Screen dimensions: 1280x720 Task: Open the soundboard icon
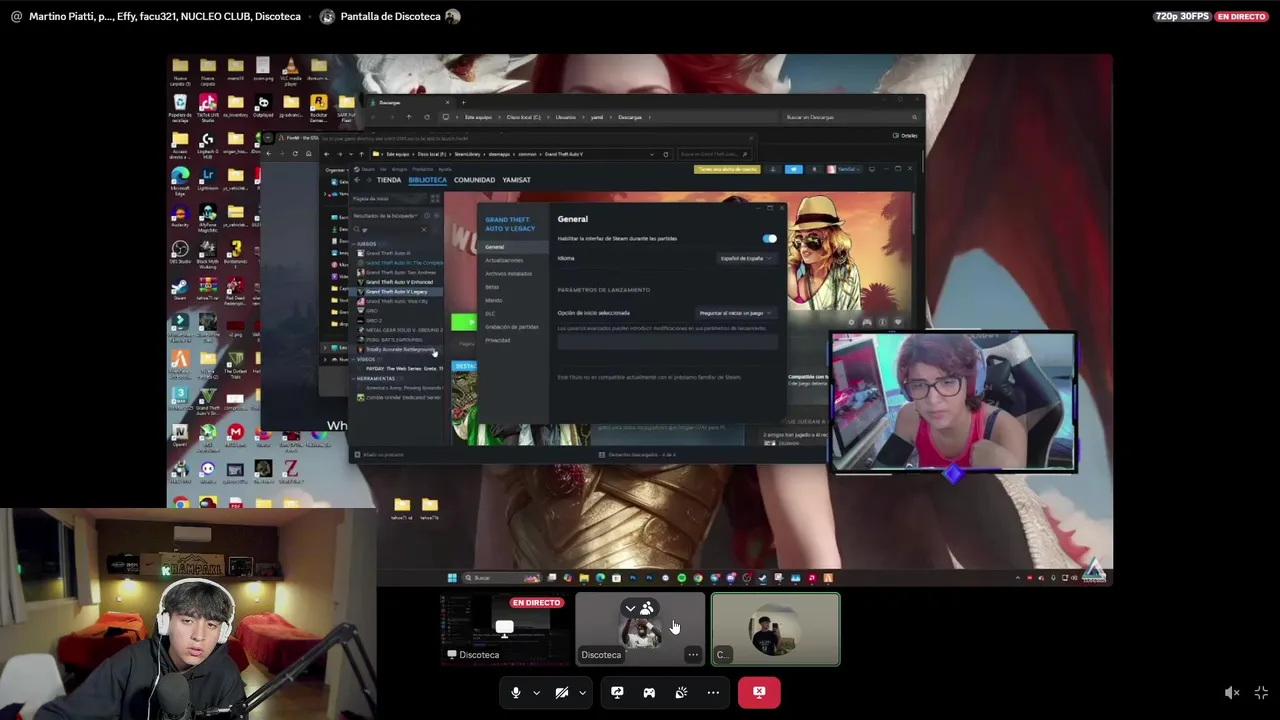(x=681, y=692)
